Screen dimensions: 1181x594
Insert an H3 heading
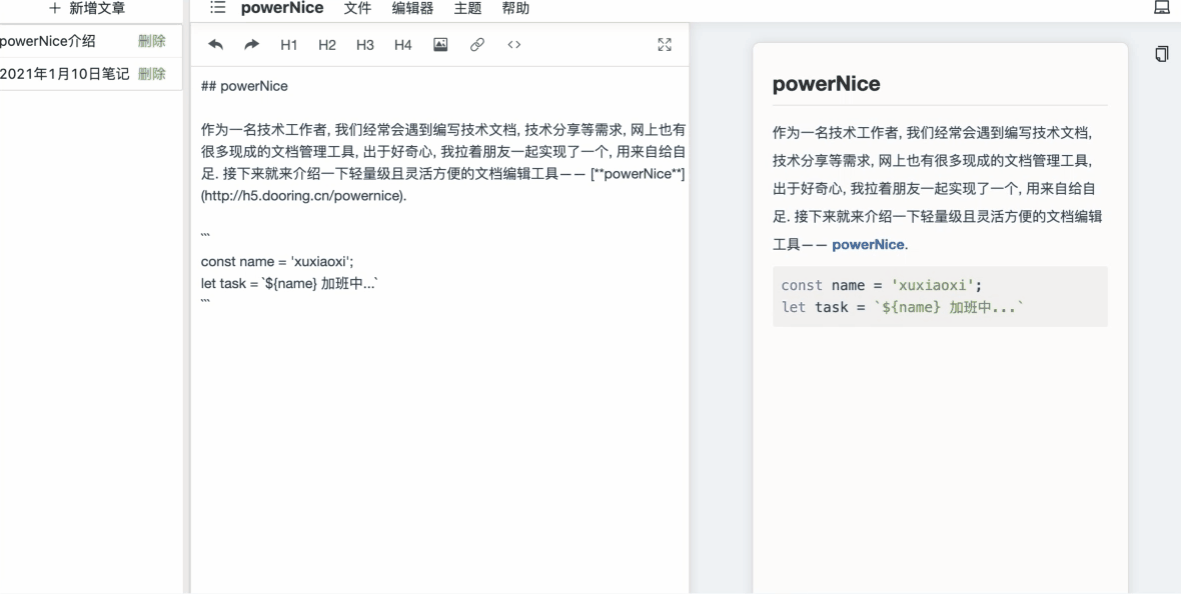(x=365, y=45)
